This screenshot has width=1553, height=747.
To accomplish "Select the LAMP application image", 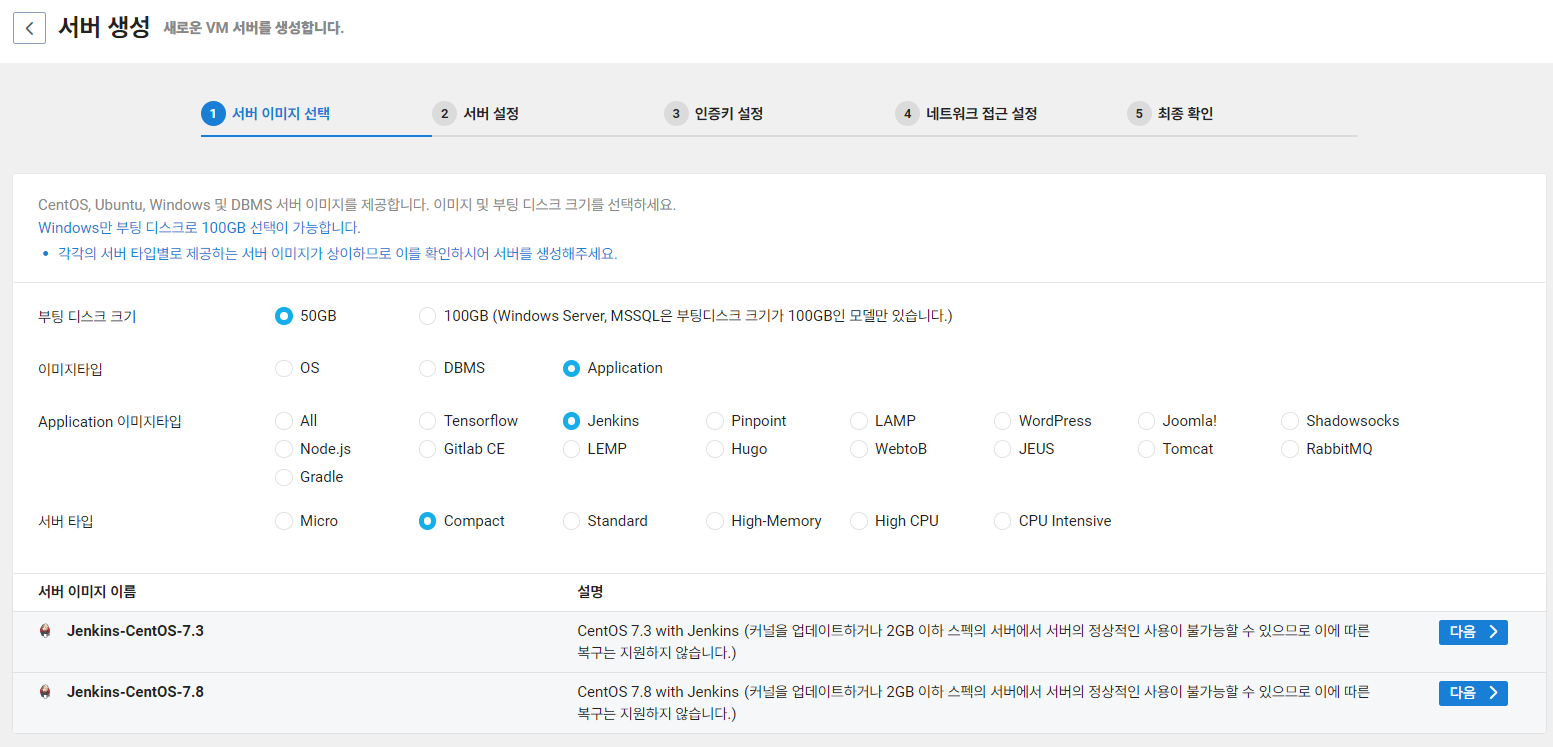I will (859, 421).
